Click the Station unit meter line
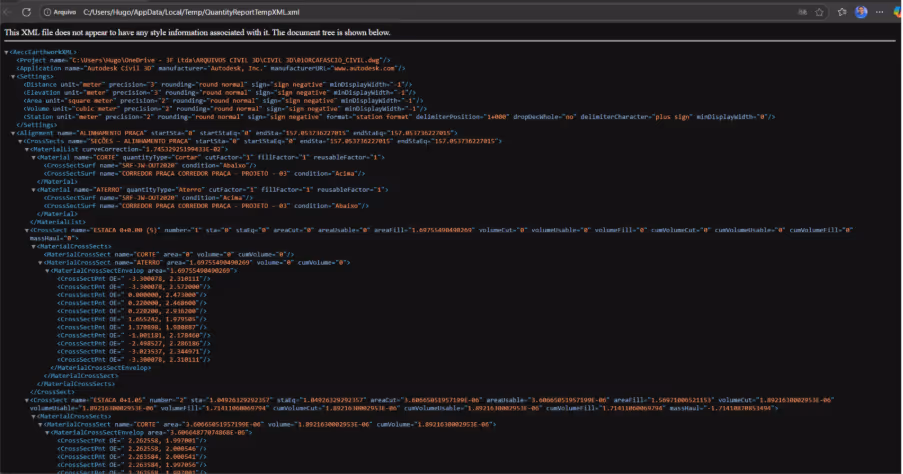 click(x=399, y=116)
